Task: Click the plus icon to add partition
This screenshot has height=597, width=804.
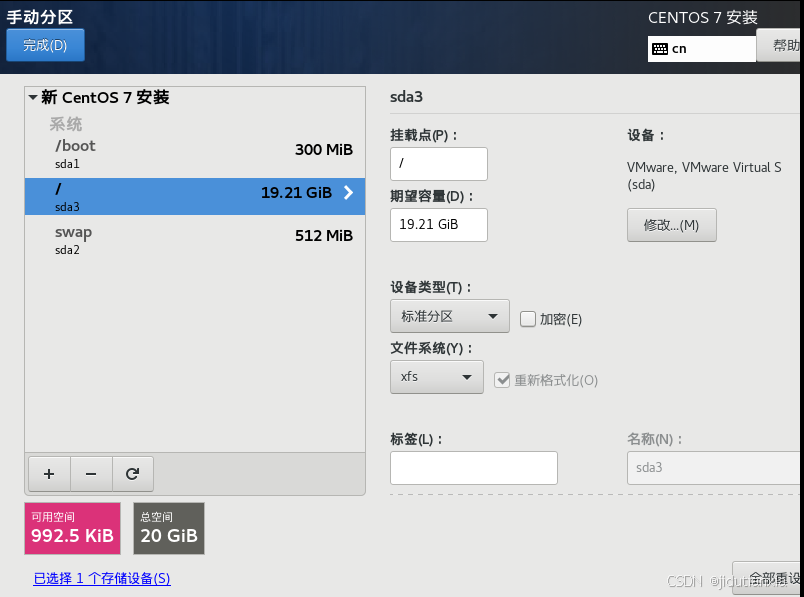Action: [49, 474]
